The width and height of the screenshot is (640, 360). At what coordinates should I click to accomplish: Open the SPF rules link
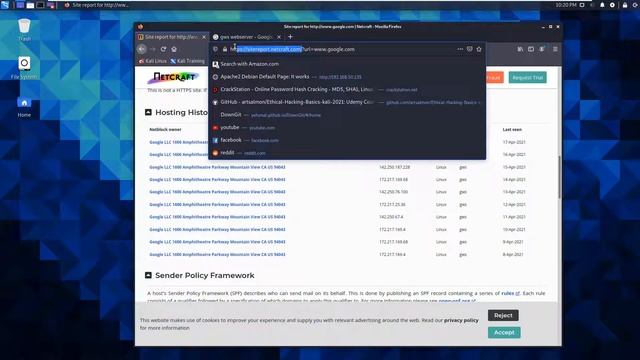coord(510,293)
